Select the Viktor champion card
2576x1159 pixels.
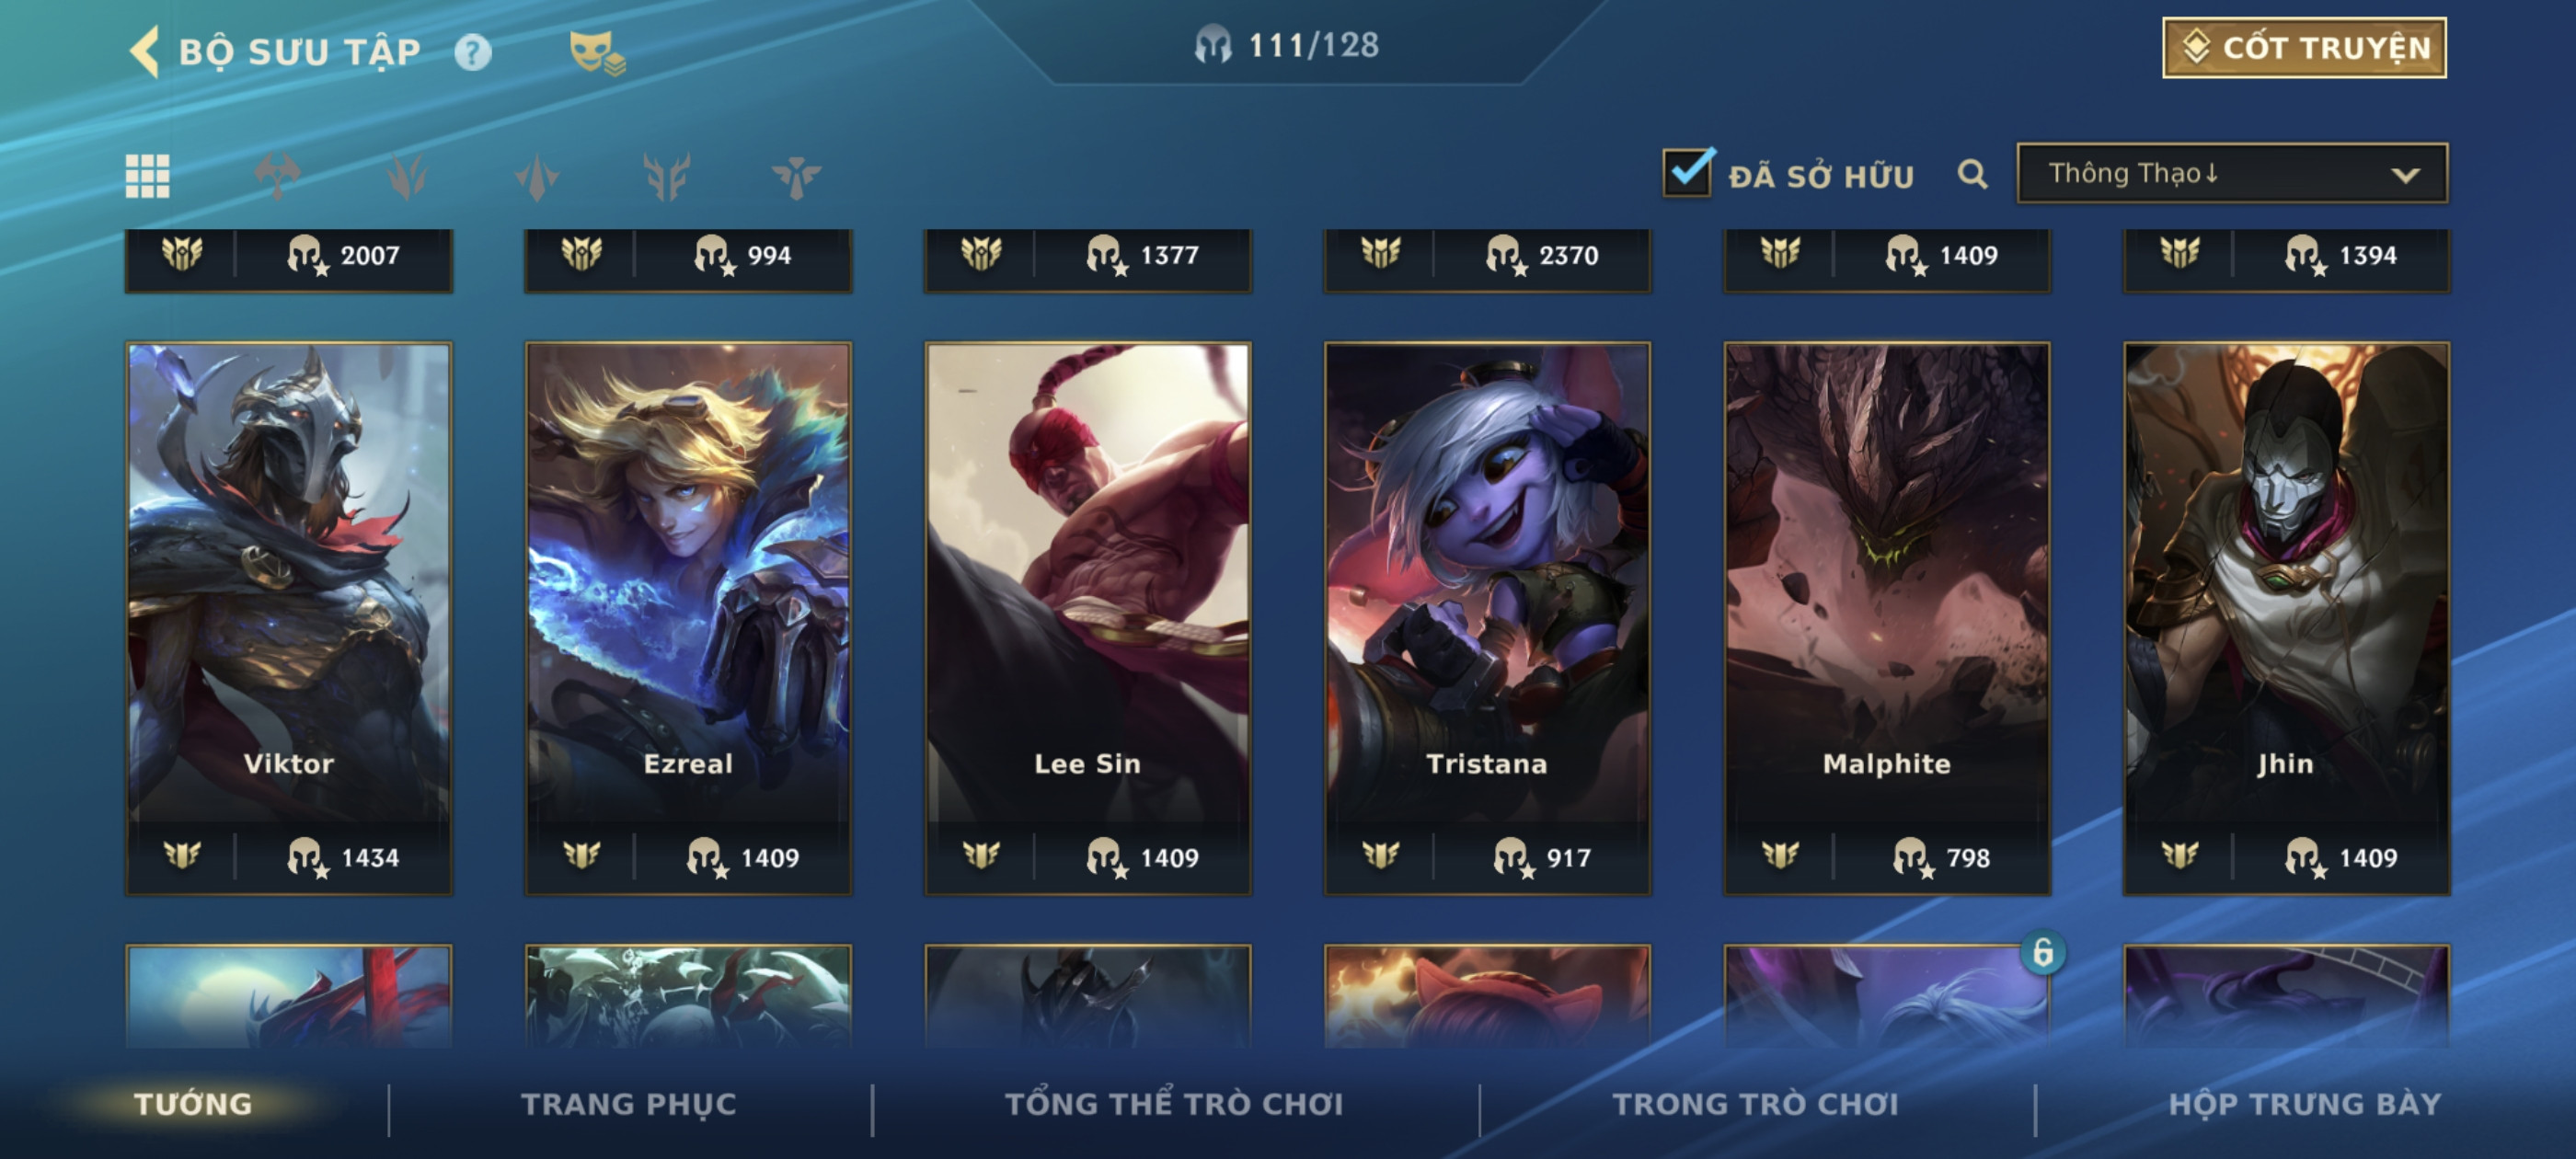coord(289,618)
